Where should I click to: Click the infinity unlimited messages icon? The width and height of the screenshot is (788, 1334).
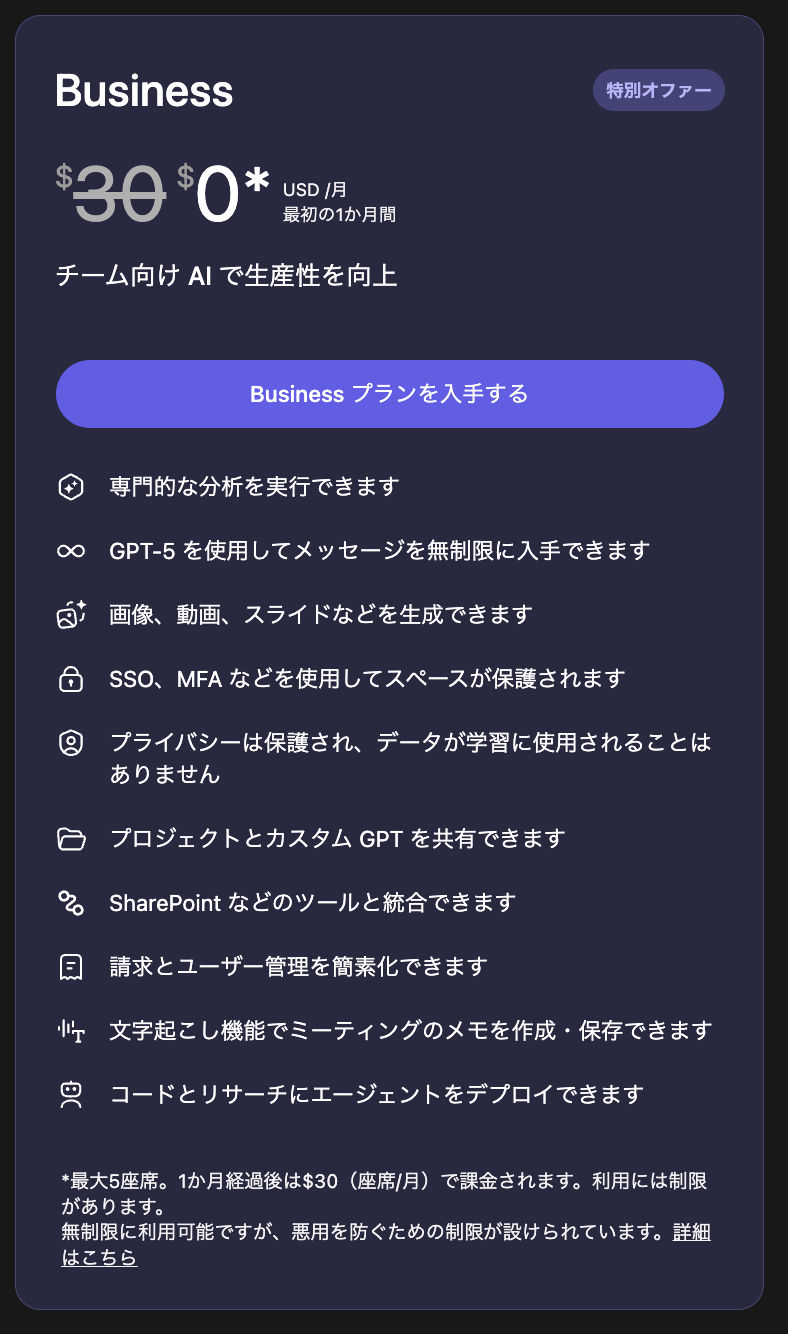(70, 551)
